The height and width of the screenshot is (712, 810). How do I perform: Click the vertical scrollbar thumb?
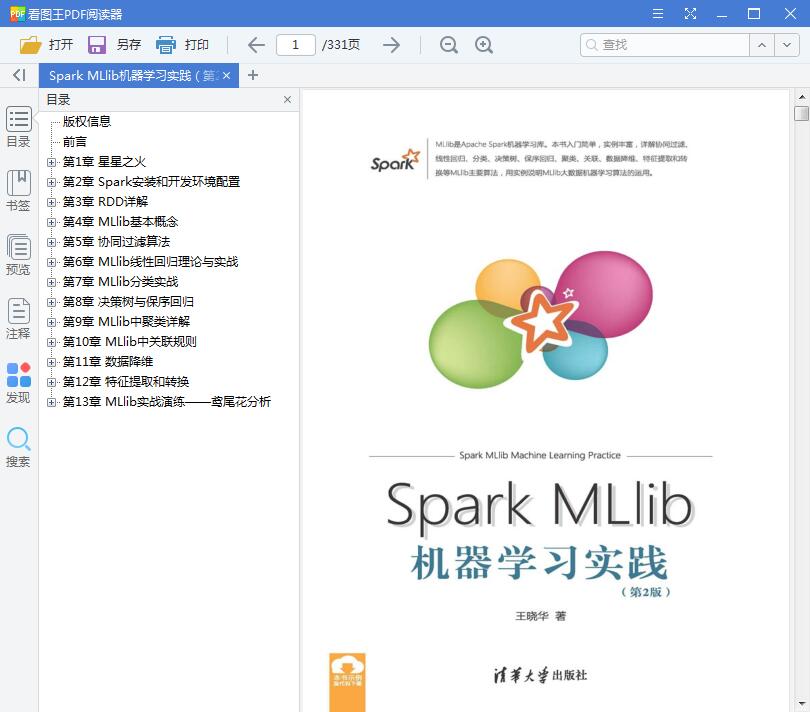pos(801,113)
